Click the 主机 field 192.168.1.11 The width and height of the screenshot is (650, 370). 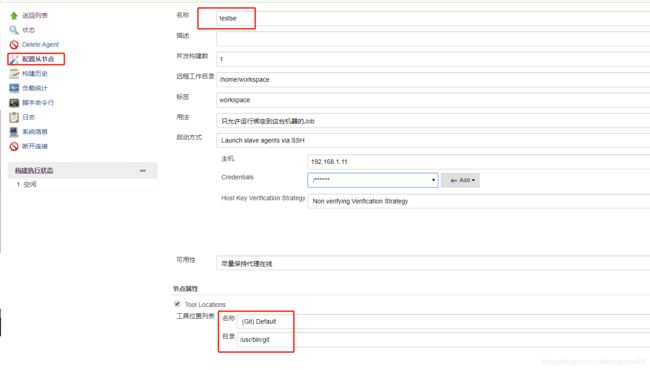coord(479,162)
